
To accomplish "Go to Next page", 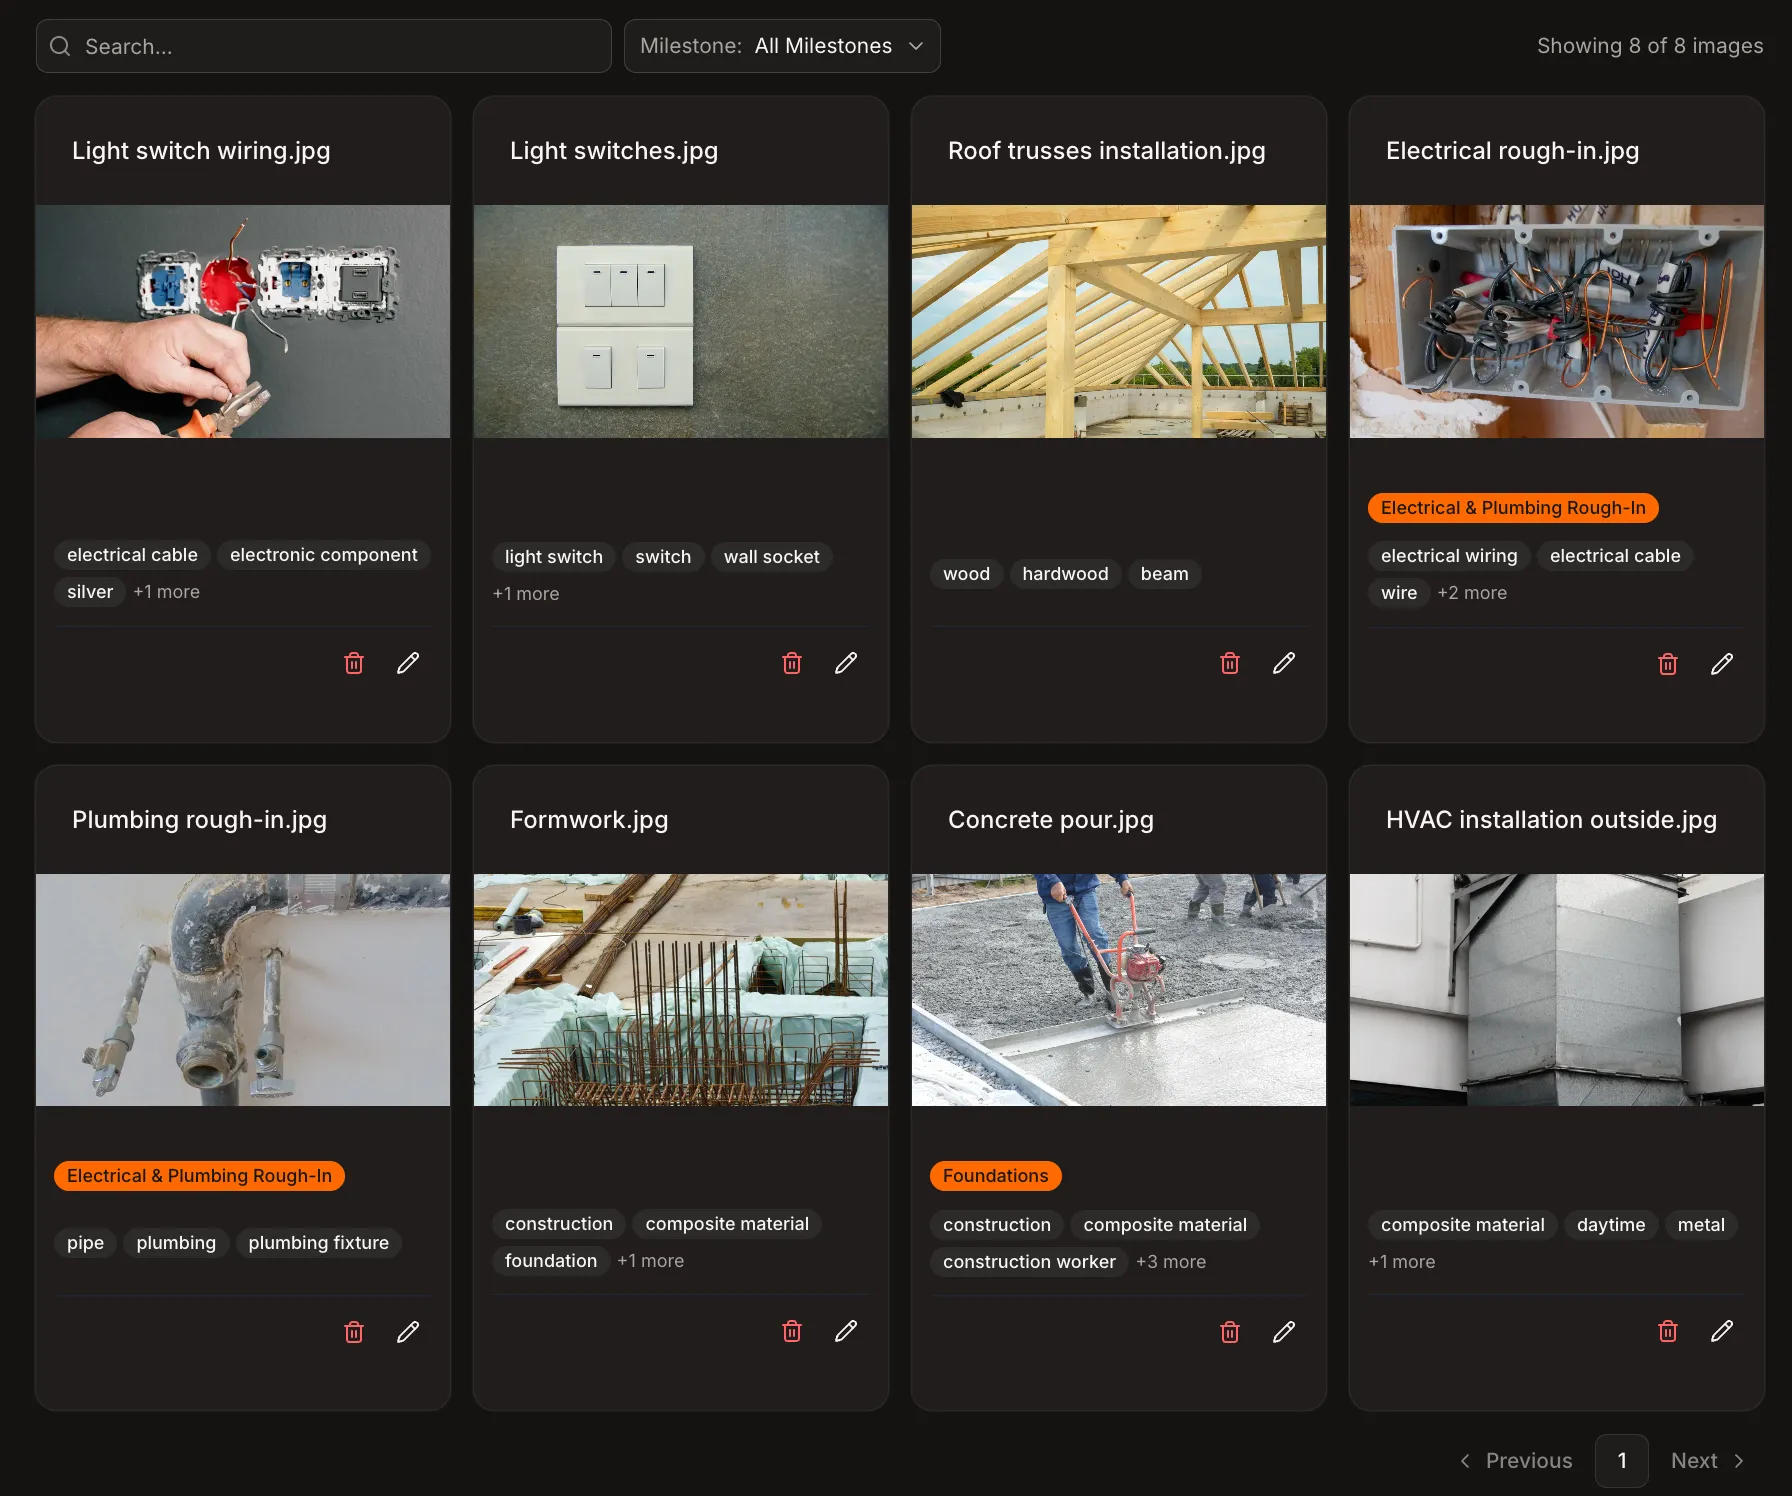I will pos(1709,1461).
